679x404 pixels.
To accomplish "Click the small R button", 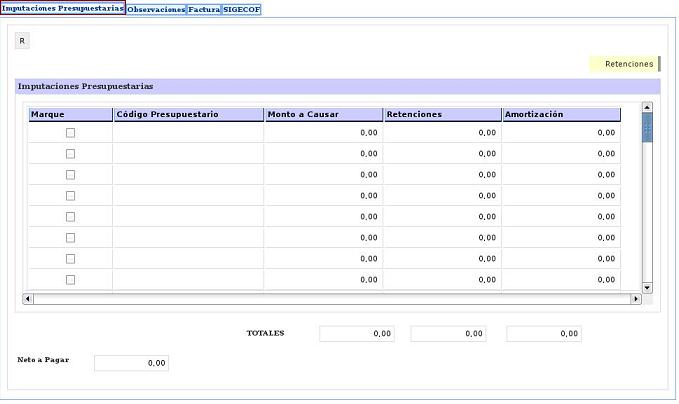I will point(23,41).
